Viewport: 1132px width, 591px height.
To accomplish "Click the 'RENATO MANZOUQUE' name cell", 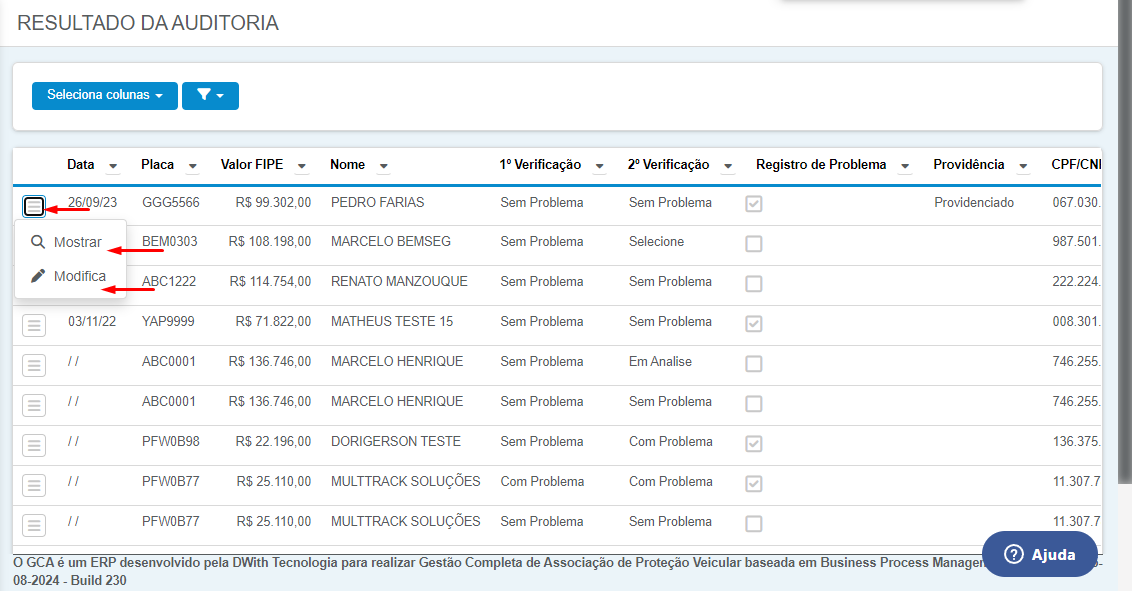I will 399,281.
